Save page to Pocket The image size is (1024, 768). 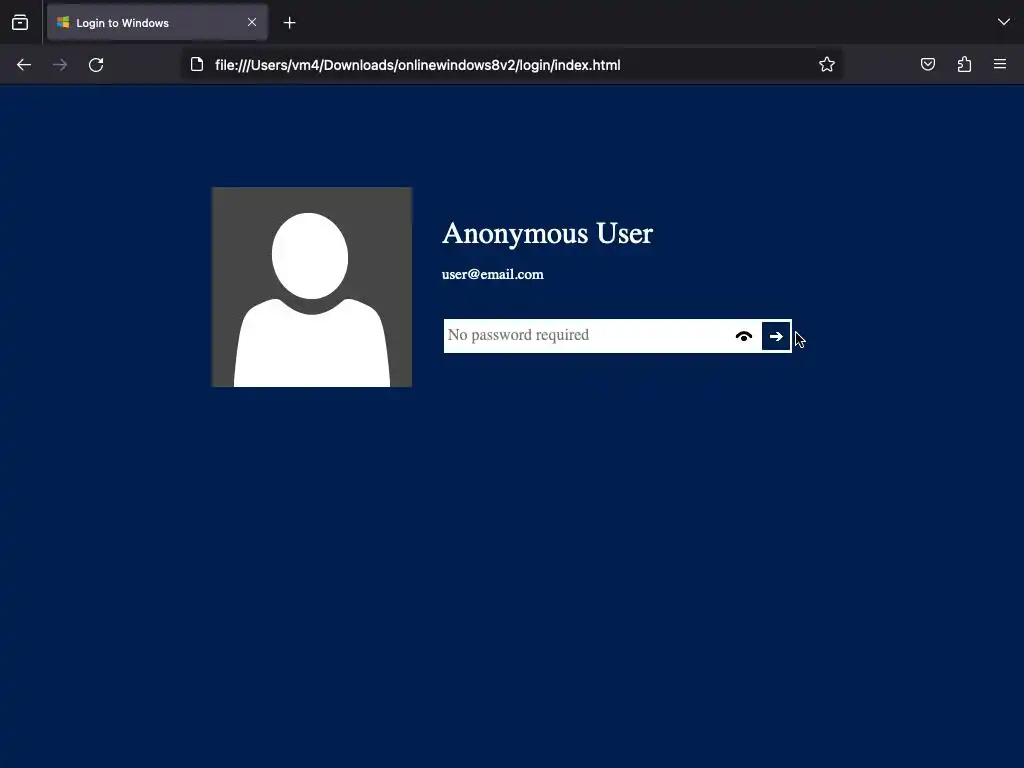pyautogui.click(x=928, y=64)
